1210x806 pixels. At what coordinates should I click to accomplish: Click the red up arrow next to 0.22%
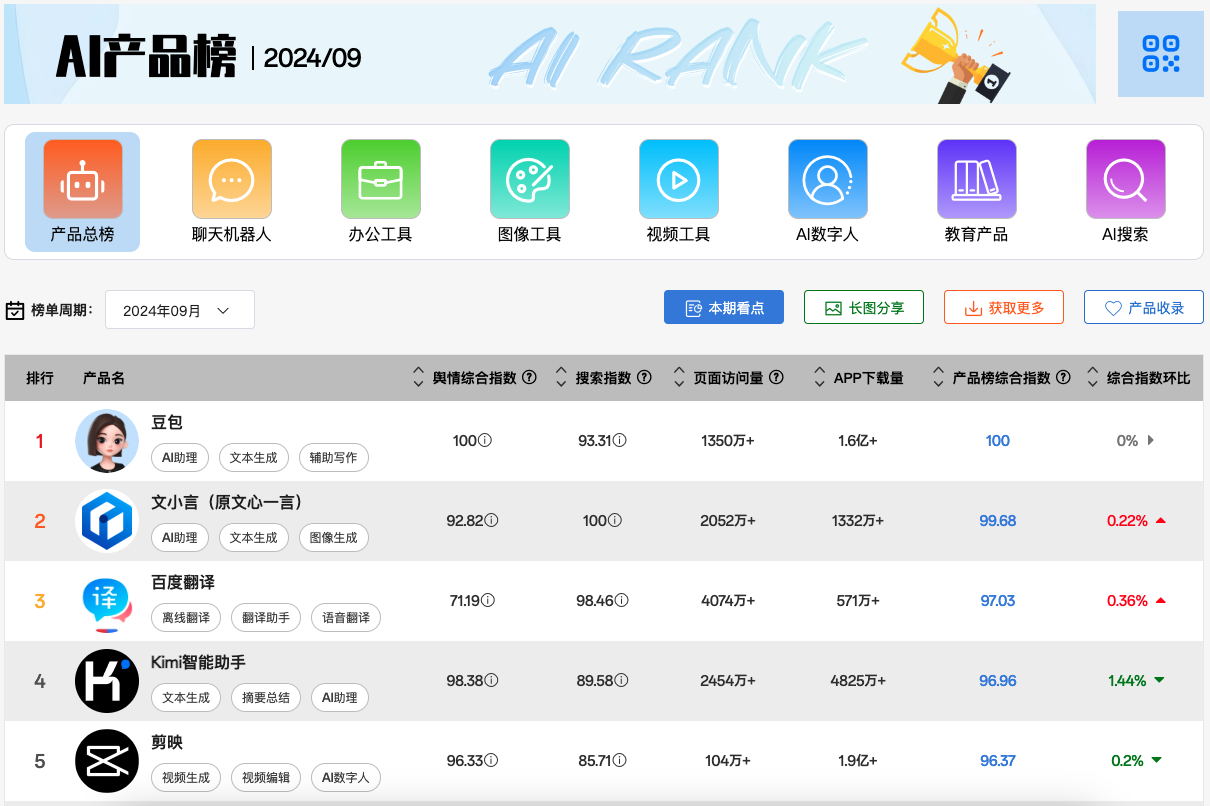tap(1160, 521)
